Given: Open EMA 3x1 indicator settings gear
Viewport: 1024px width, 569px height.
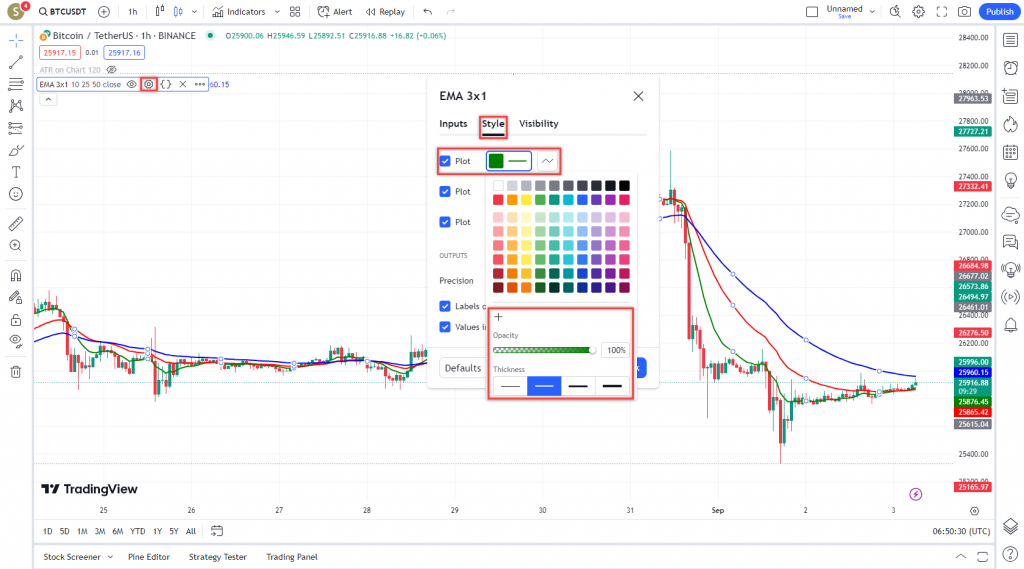Looking at the screenshot, I should coord(149,84).
